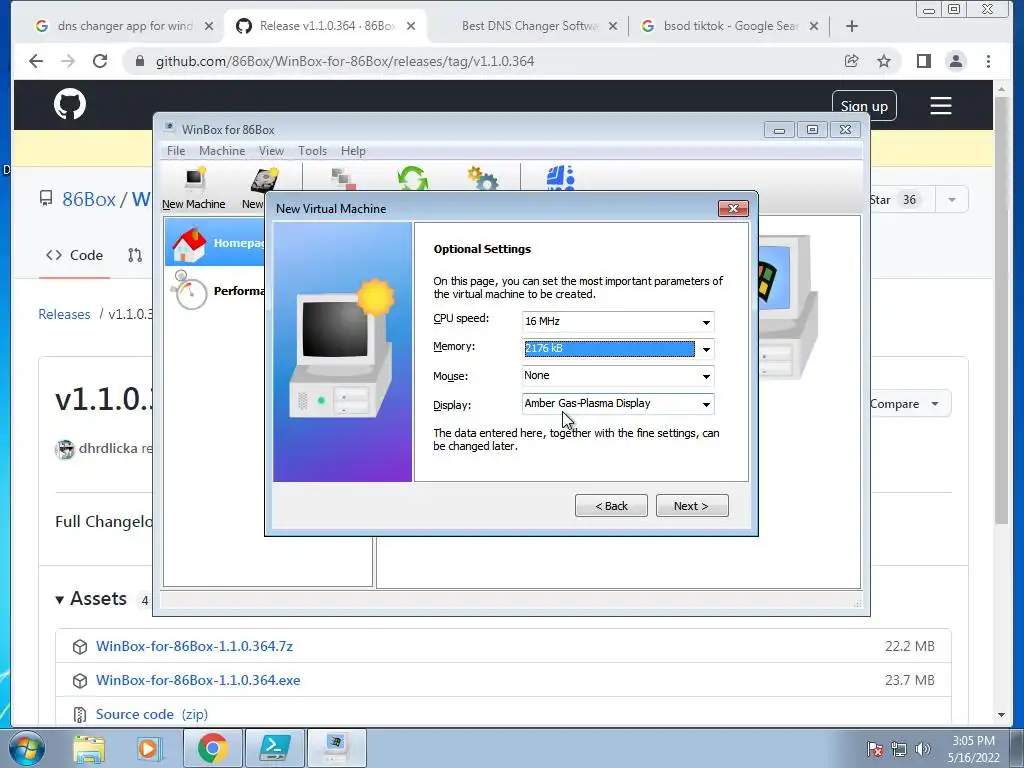Image resolution: width=1024 pixels, height=768 pixels.
Task: Close the New Virtual Machine dialog
Action: point(733,208)
